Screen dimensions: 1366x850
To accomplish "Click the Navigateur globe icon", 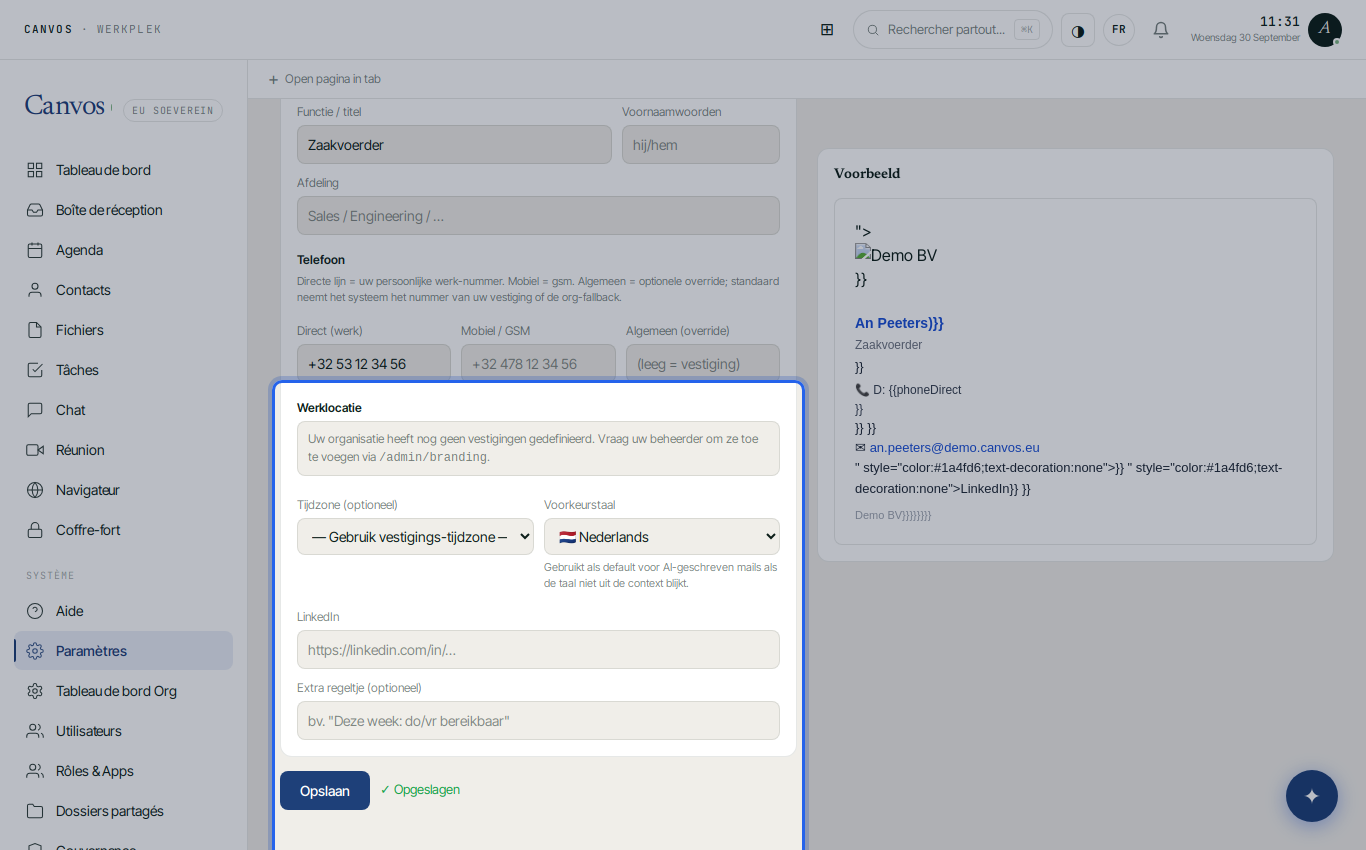I will tap(35, 490).
